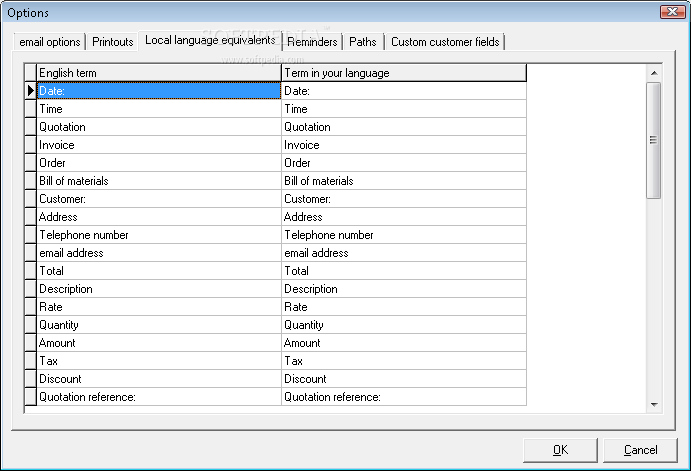Edit the Amount translation cell
The width and height of the screenshot is (691, 471).
tap(404, 343)
